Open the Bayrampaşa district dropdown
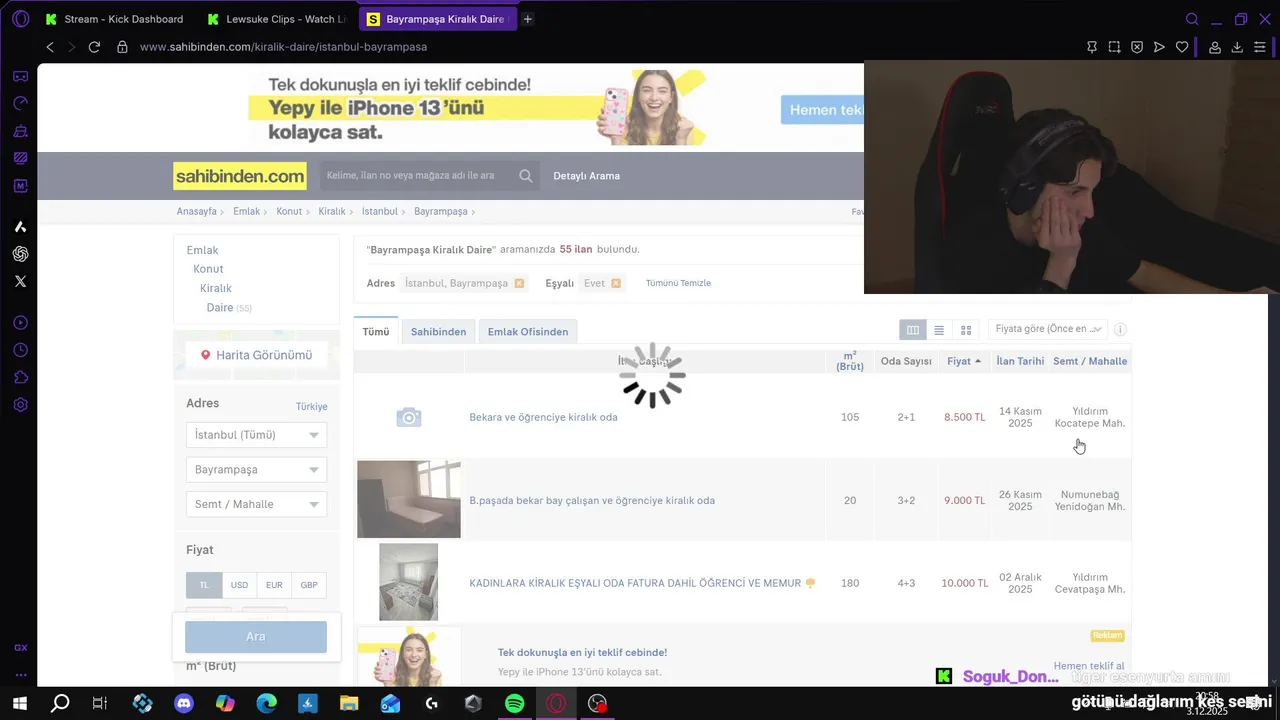Viewport: 1280px width, 720px height. [256, 470]
